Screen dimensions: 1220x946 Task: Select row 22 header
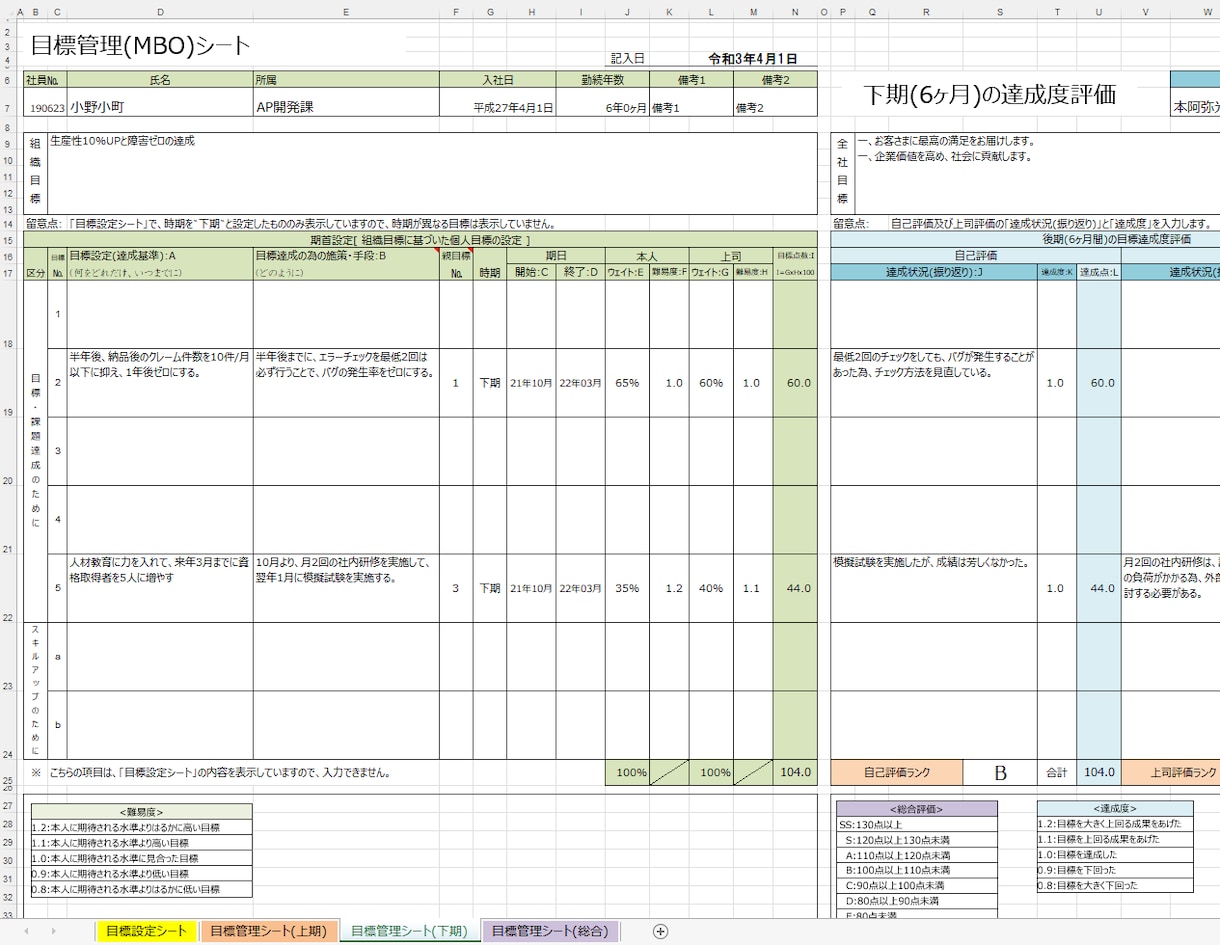click(7, 588)
